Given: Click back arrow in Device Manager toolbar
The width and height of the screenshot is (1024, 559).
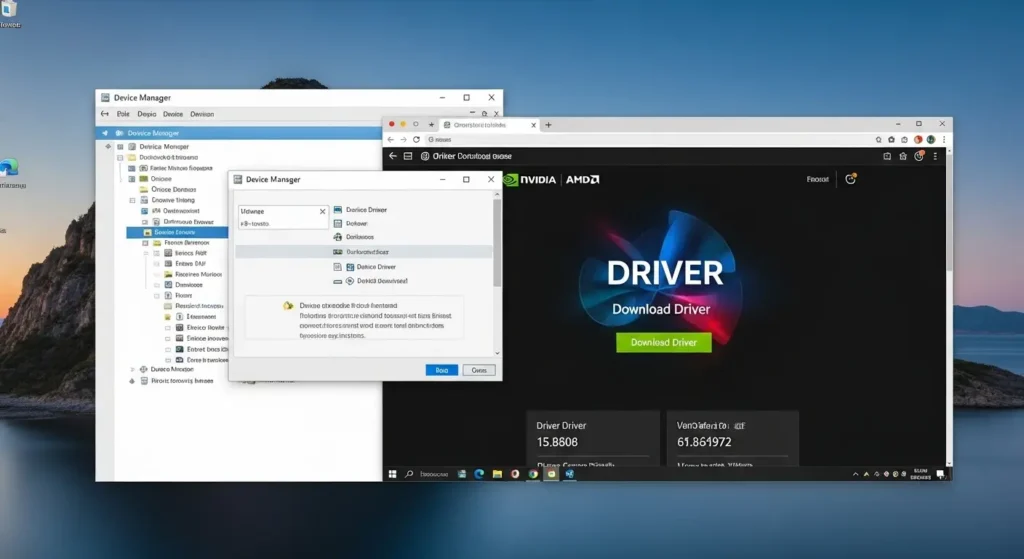Looking at the screenshot, I should [105, 114].
